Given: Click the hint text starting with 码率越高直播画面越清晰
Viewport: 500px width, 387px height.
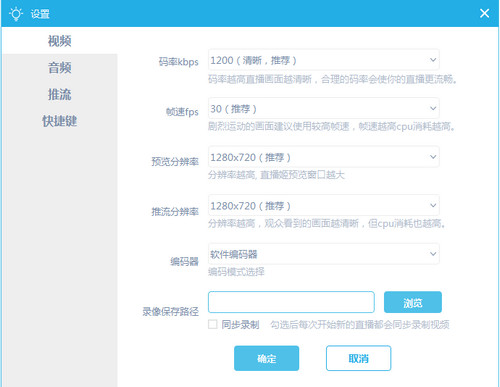Looking at the screenshot, I should click(x=332, y=79).
